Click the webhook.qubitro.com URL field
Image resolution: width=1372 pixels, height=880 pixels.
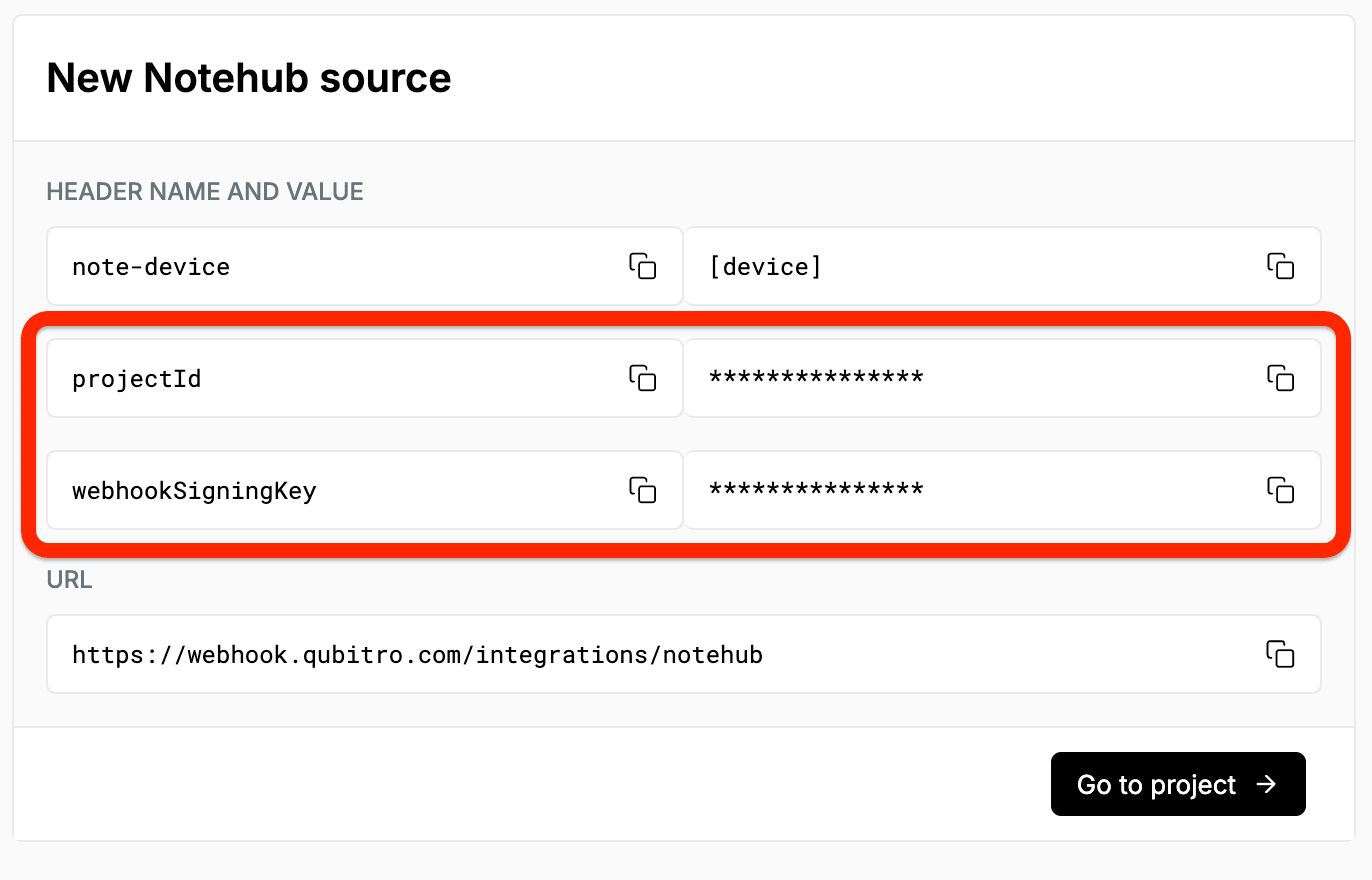tap(684, 654)
